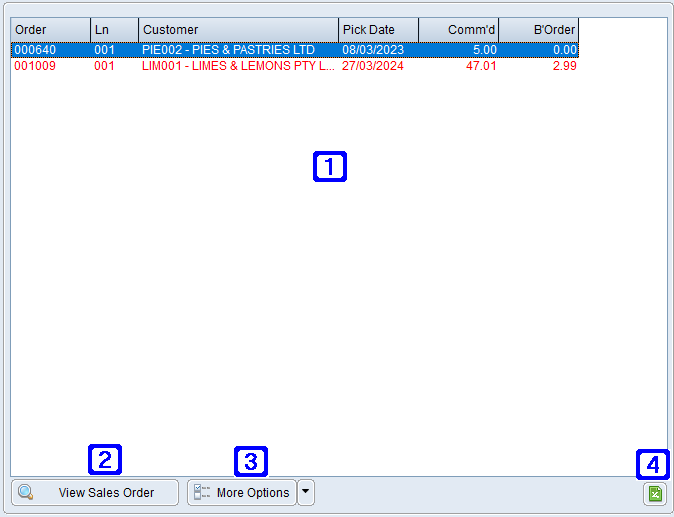Click the View Sales Order button
The height and width of the screenshot is (517, 674).
click(95, 493)
